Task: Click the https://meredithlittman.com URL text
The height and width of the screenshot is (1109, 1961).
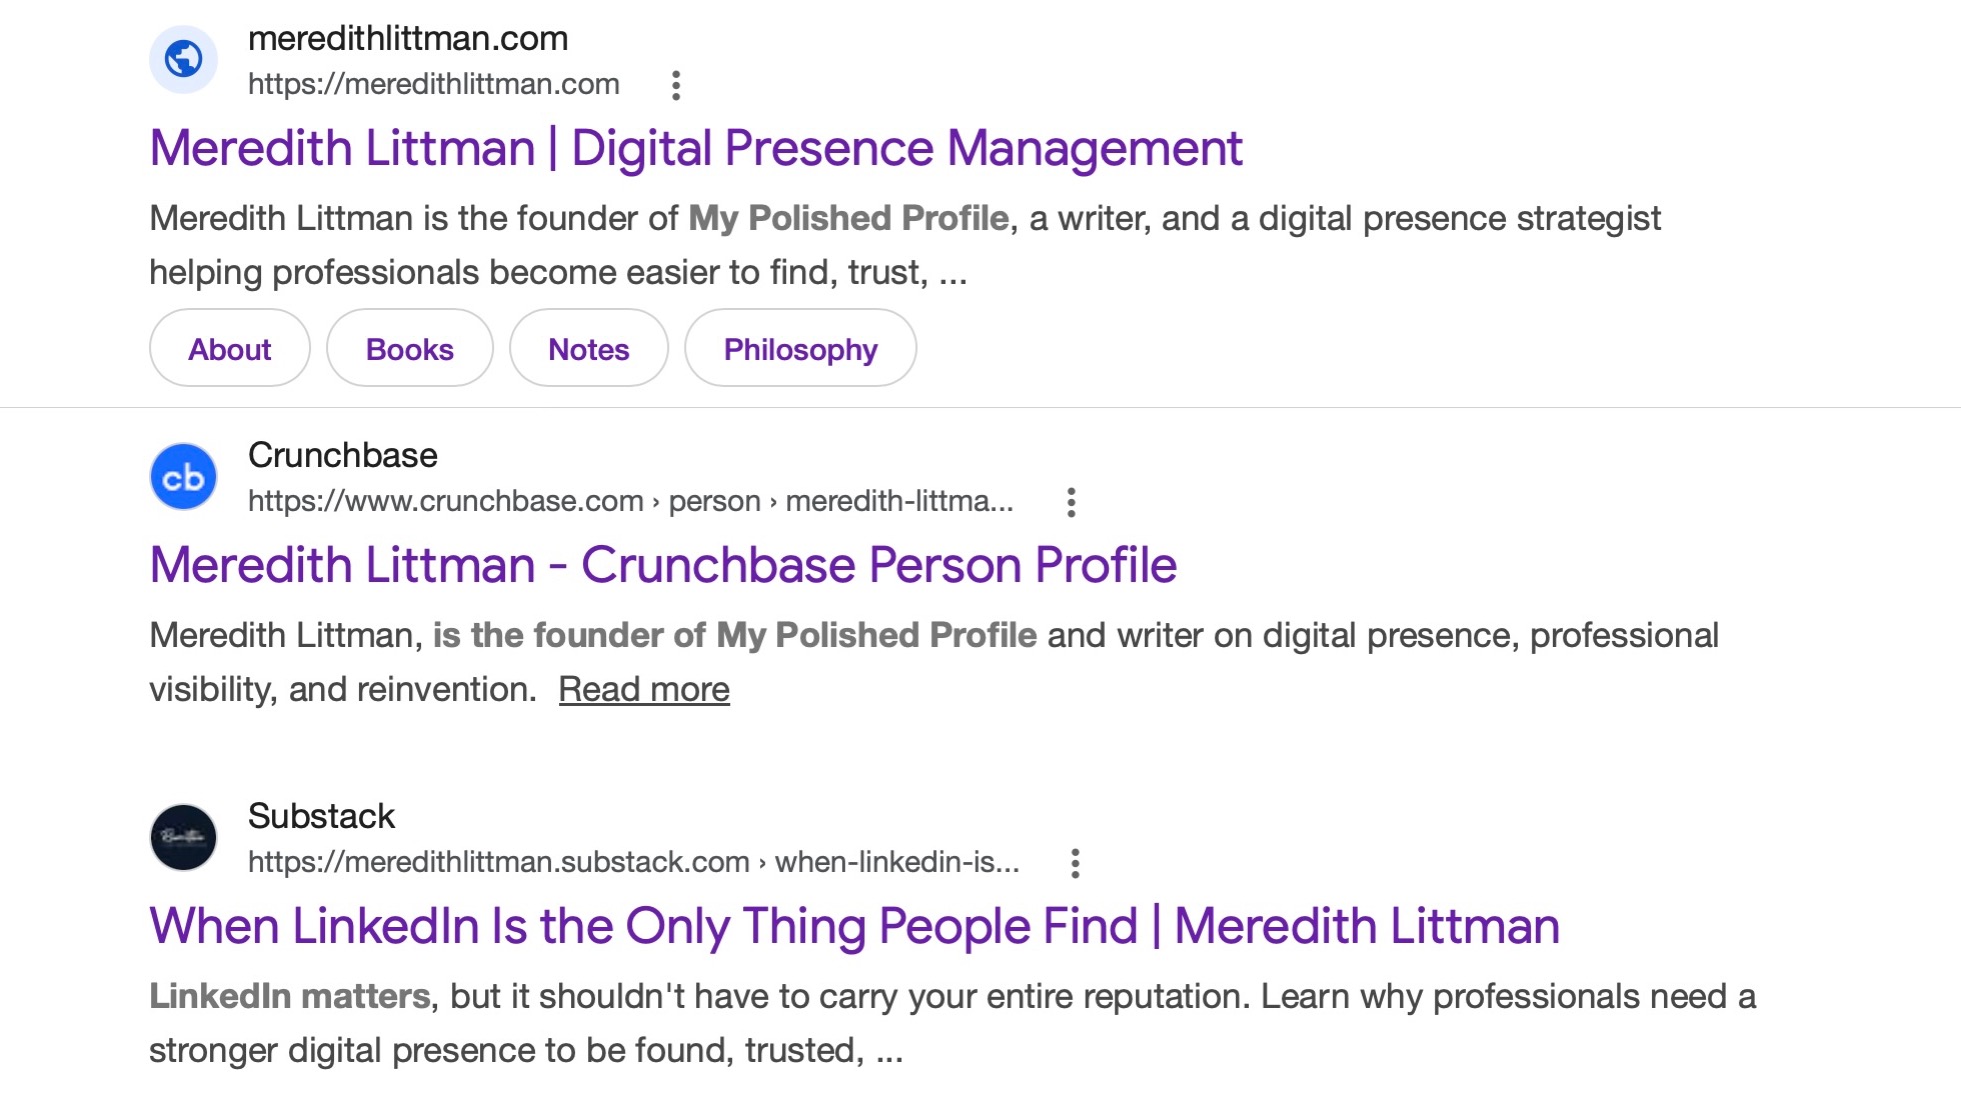Action: pyautogui.click(x=434, y=84)
